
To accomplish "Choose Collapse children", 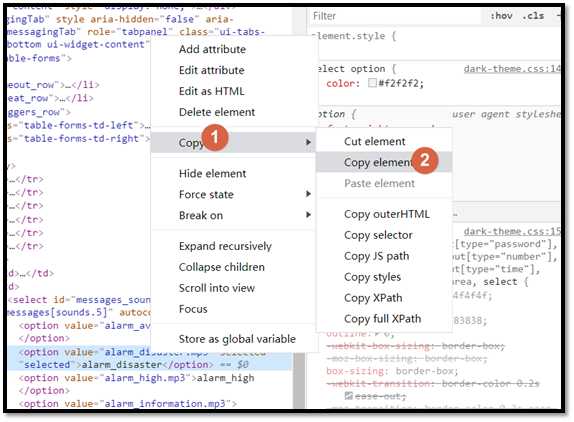I will (x=221, y=267).
